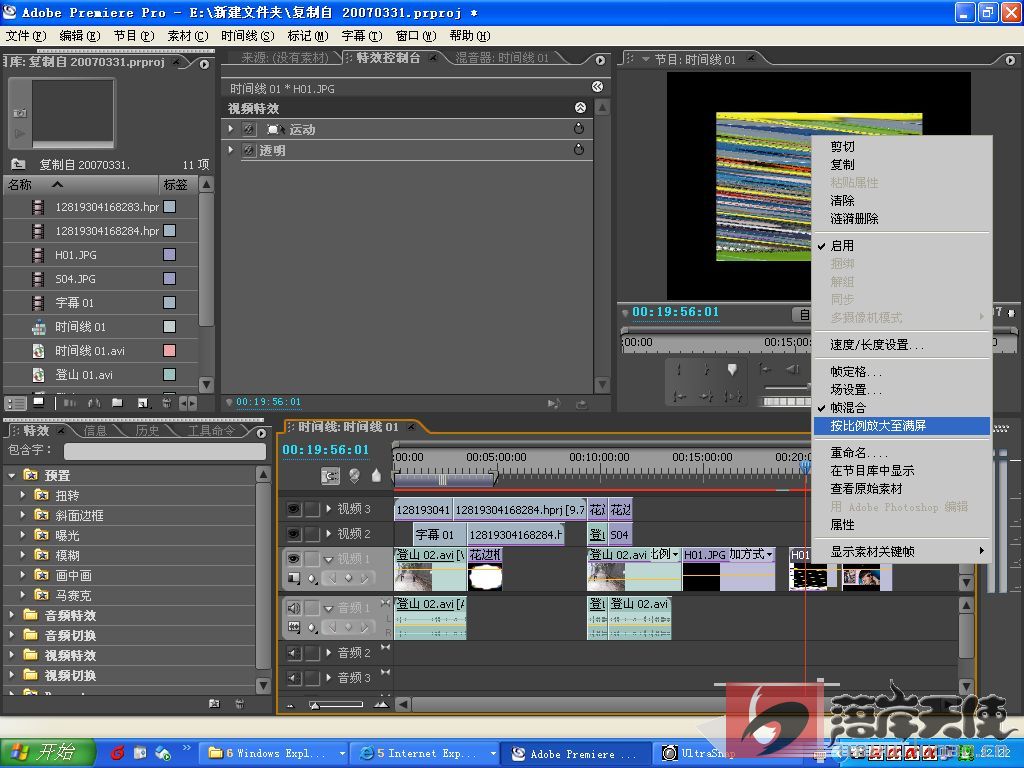Open the 文件 menu
Image resolution: width=1024 pixels, height=768 pixels.
[x=26, y=36]
